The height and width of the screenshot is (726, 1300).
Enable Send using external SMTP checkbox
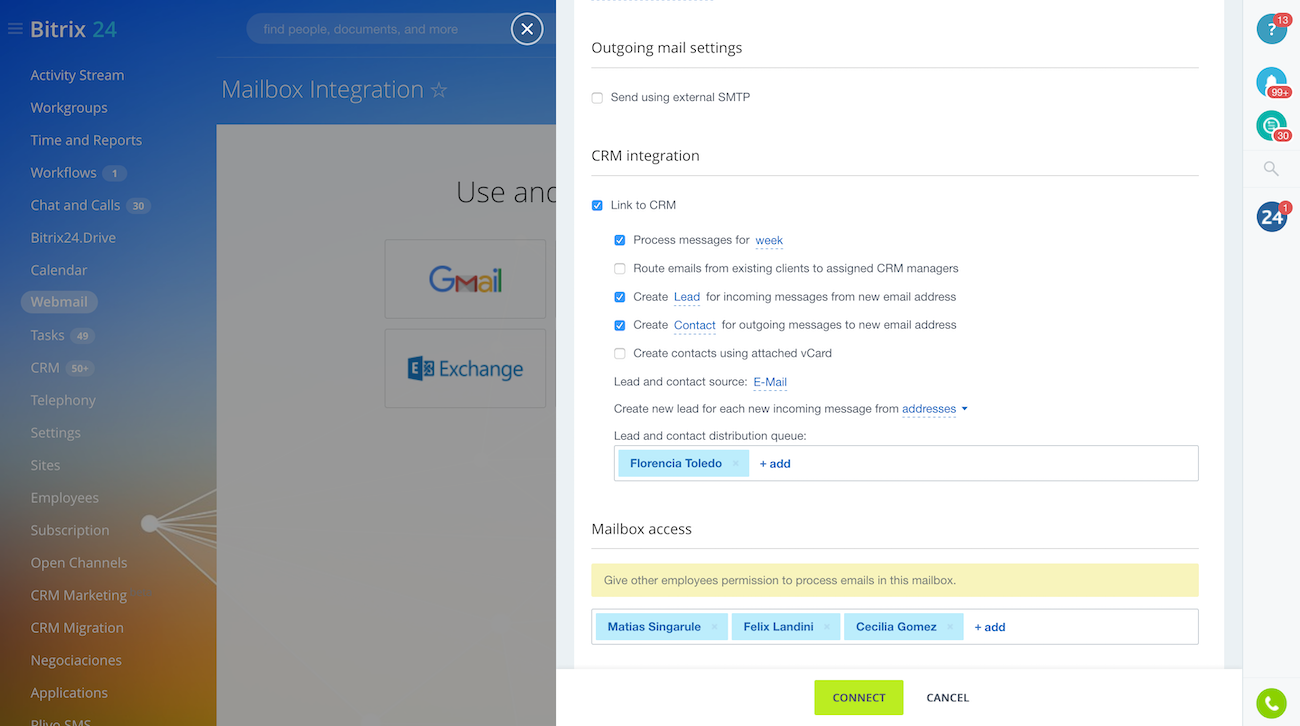tap(597, 98)
